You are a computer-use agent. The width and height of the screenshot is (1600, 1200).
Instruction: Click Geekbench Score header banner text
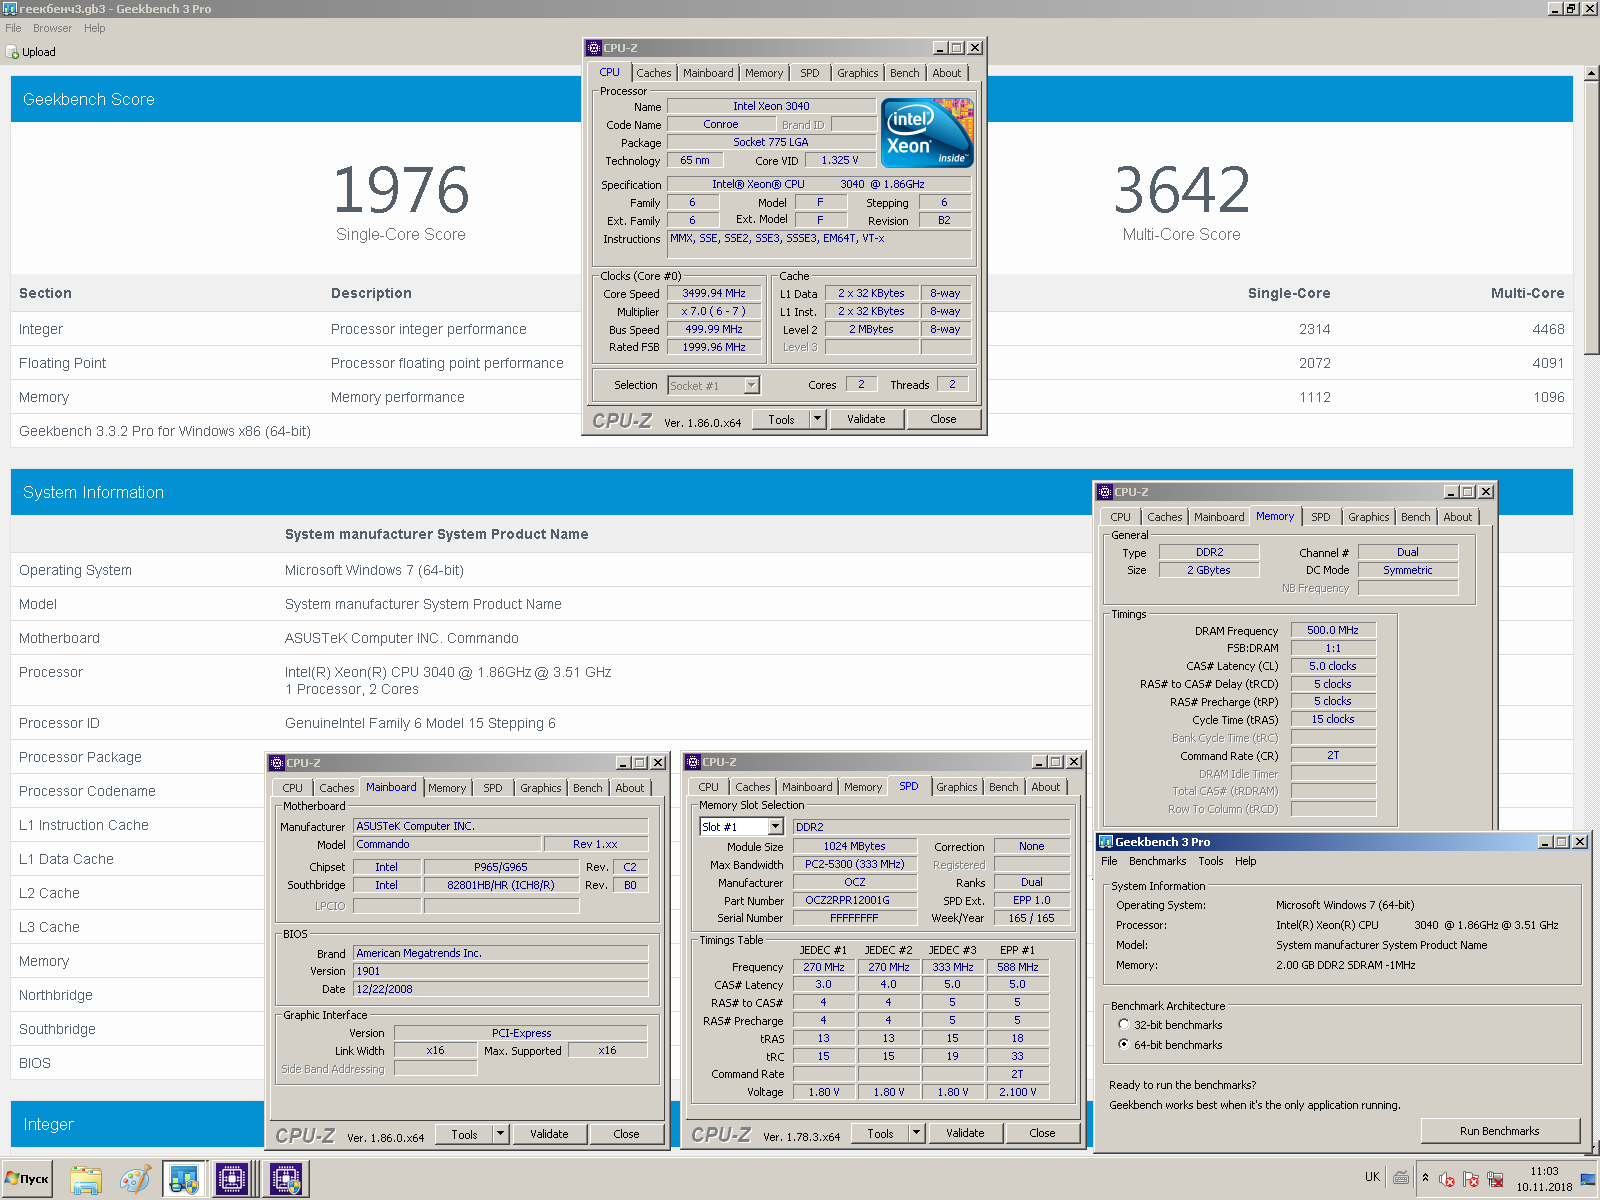point(89,100)
